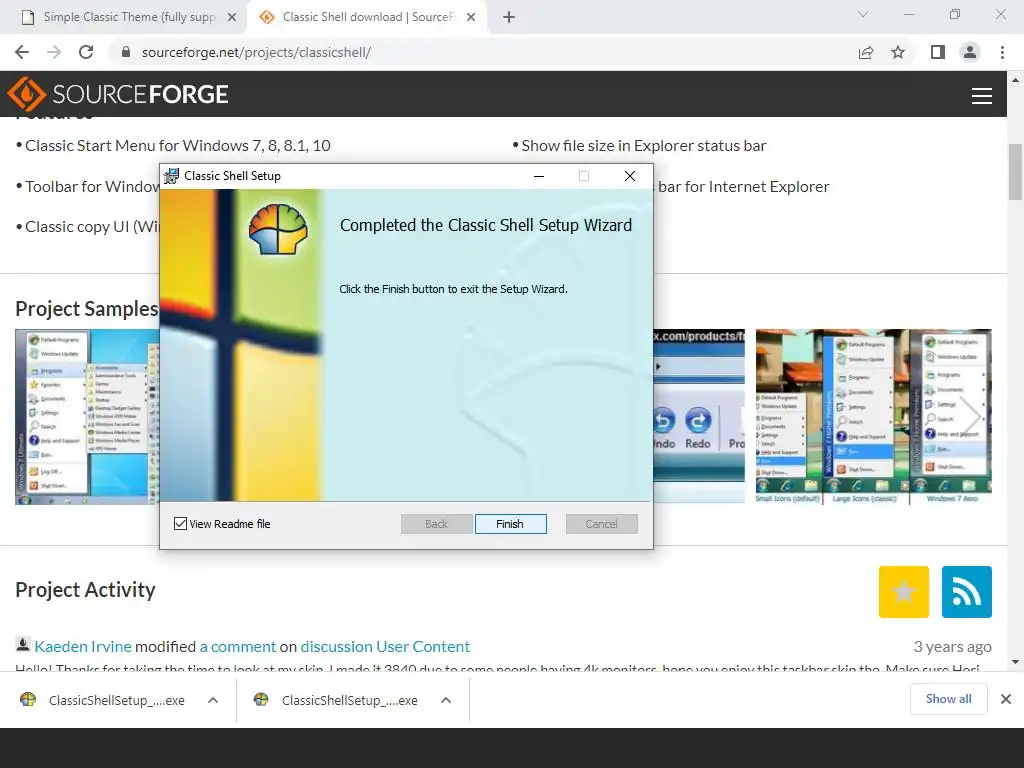Close the Simple Classic Theme tab
This screenshot has height=768, width=1024.
tap(232, 18)
